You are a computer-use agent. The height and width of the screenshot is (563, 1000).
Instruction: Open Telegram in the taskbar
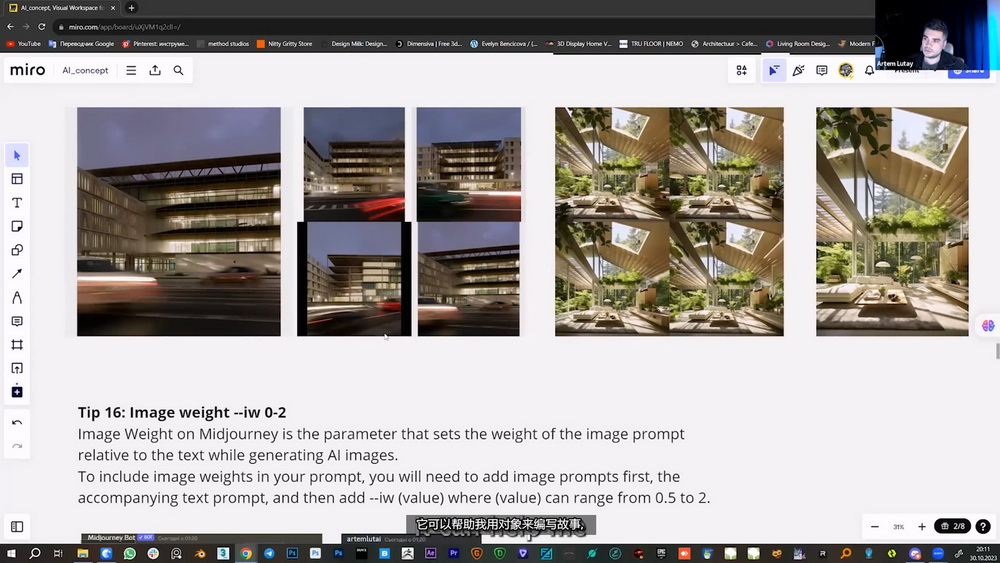point(269,553)
